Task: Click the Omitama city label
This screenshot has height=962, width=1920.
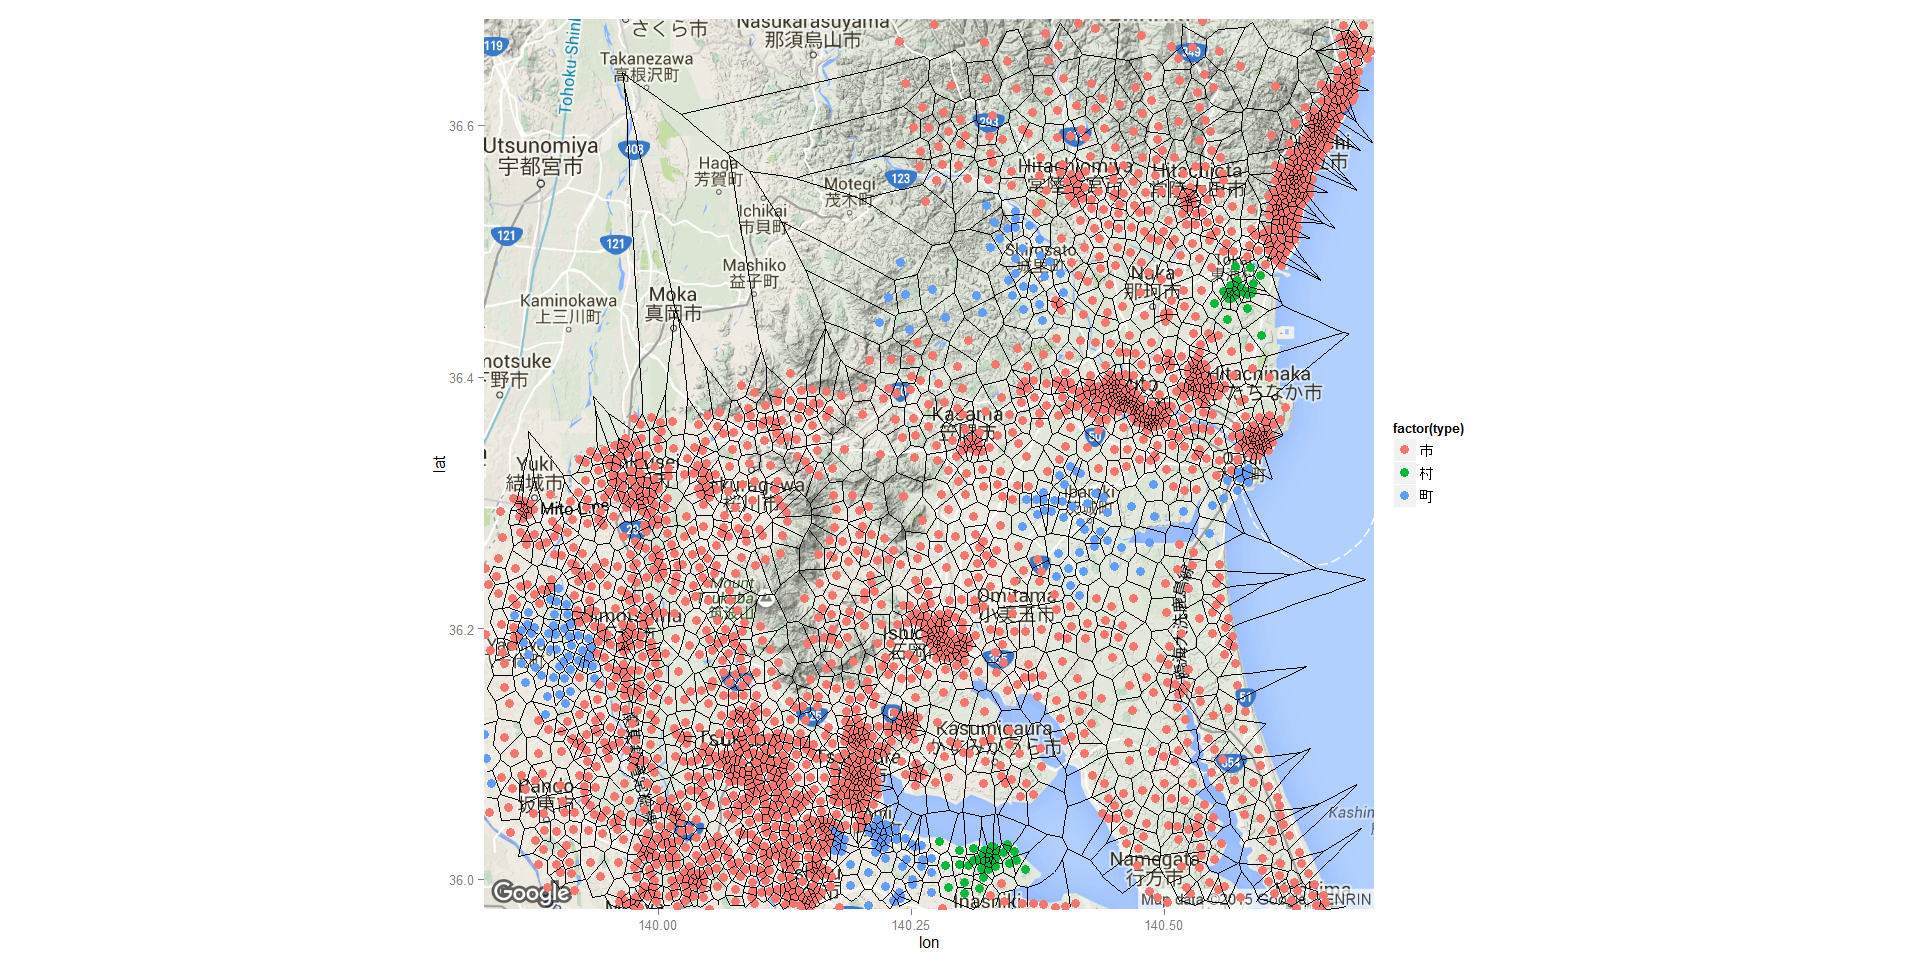Action: click(1016, 596)
